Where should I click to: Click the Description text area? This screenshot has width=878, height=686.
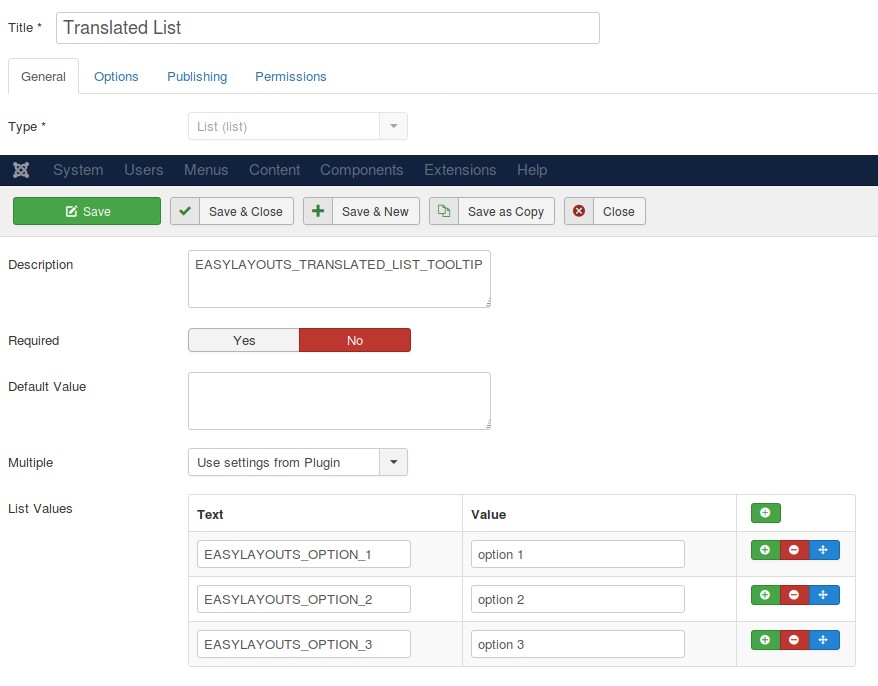tap(339, 279)
